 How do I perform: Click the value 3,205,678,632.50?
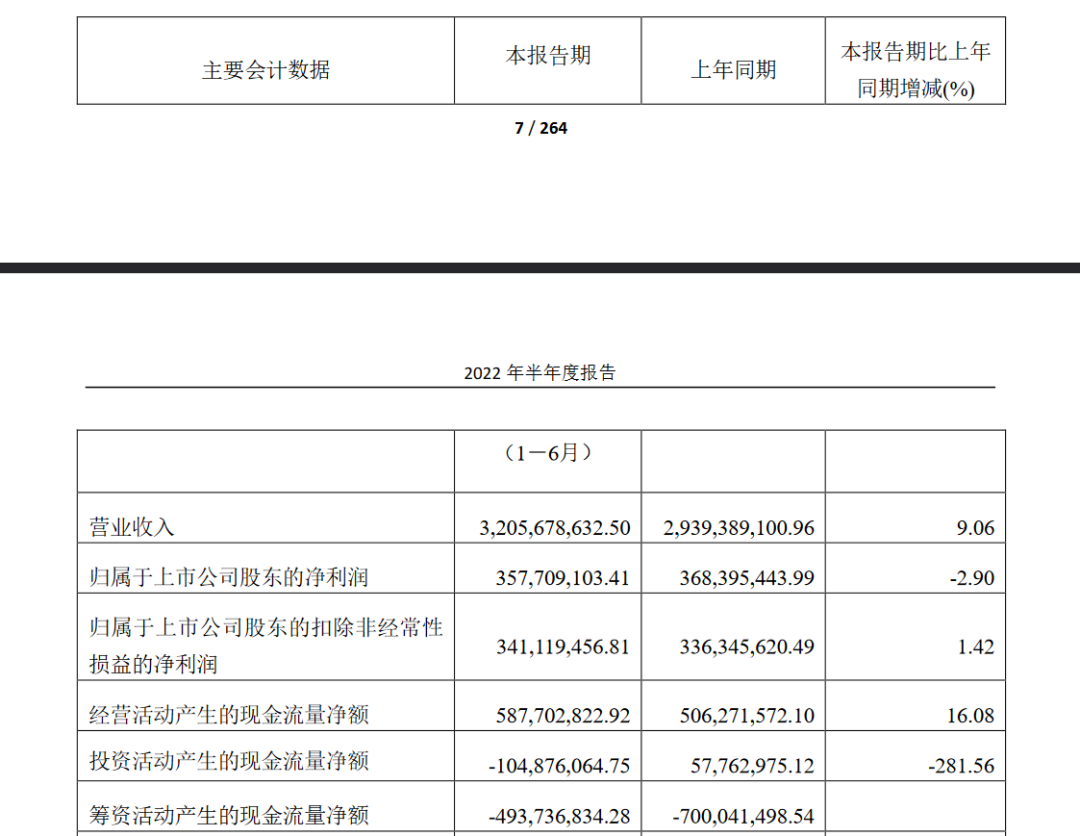[555, 527]
